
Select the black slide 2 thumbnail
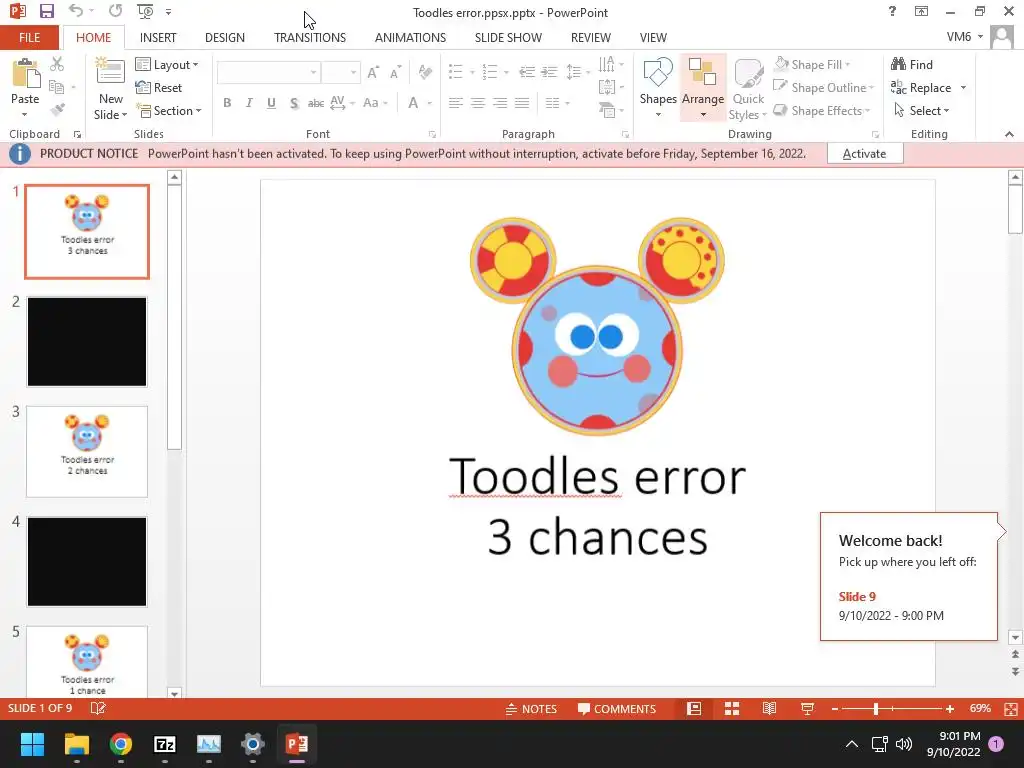87,342
